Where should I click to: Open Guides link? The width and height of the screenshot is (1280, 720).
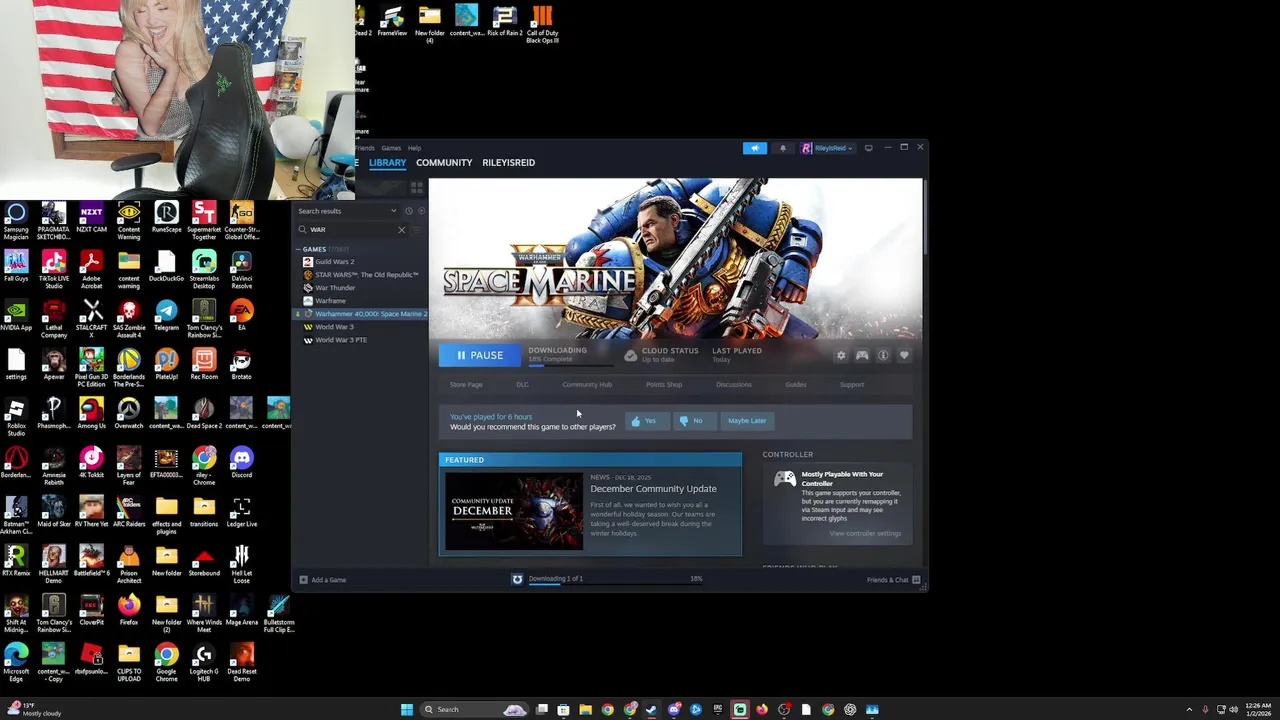coord(796,384)
